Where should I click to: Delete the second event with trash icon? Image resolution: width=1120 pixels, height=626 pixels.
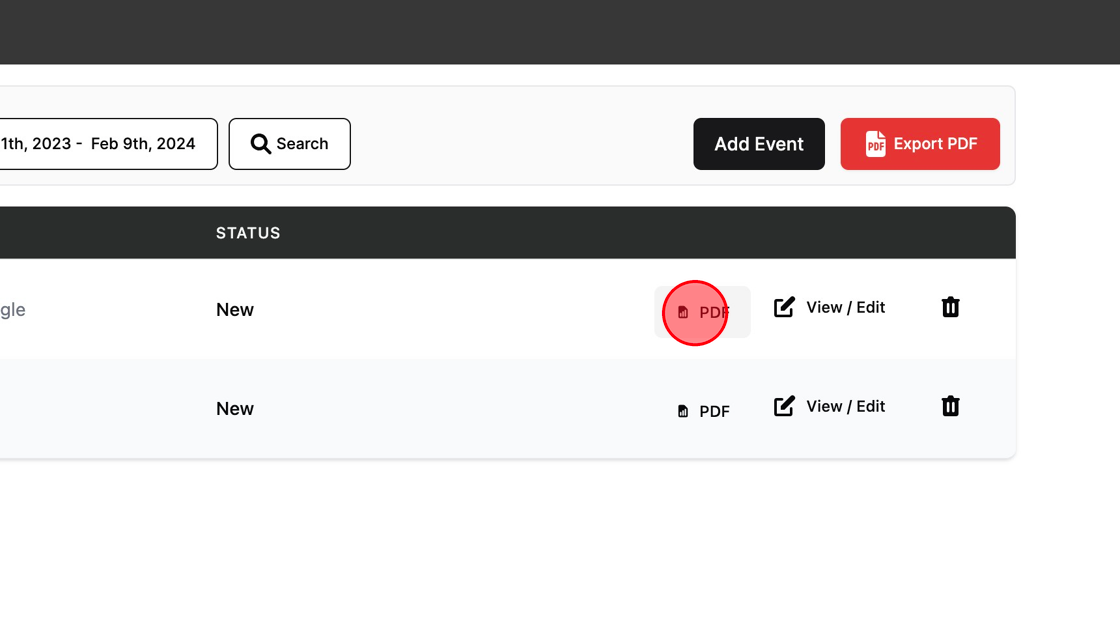coord(950,406)
